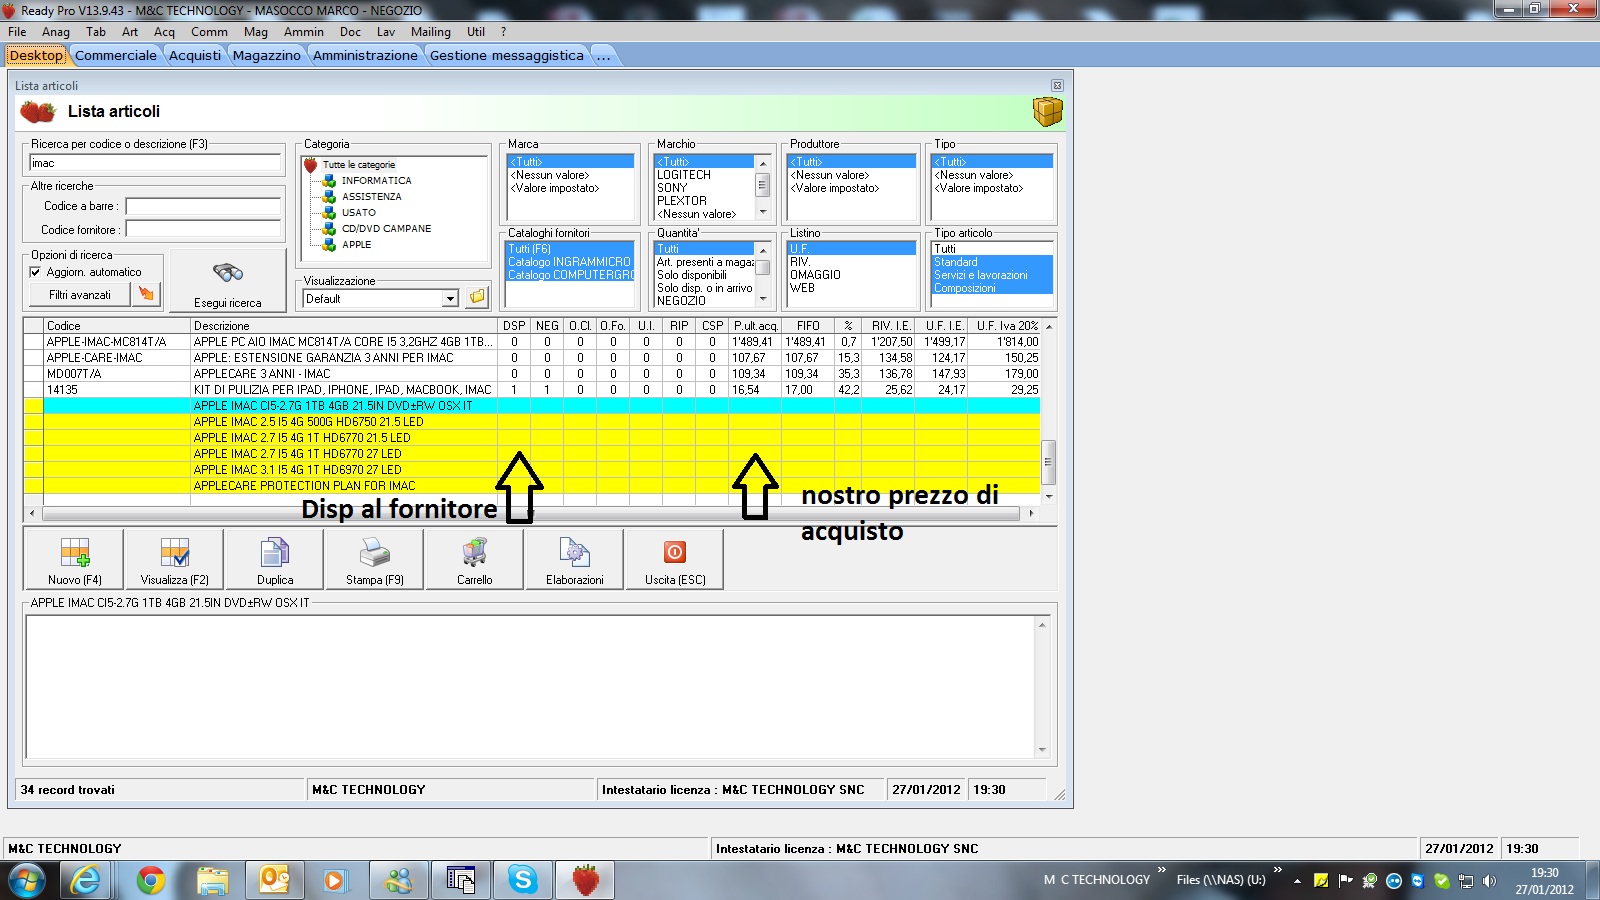Click the Codice fornitore field

click(203, 230)
